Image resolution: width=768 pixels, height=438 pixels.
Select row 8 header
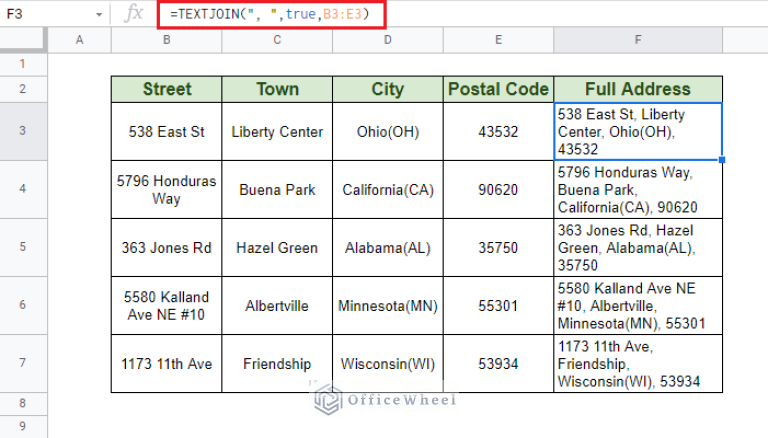pyautogui.click(x=23, y=404)
